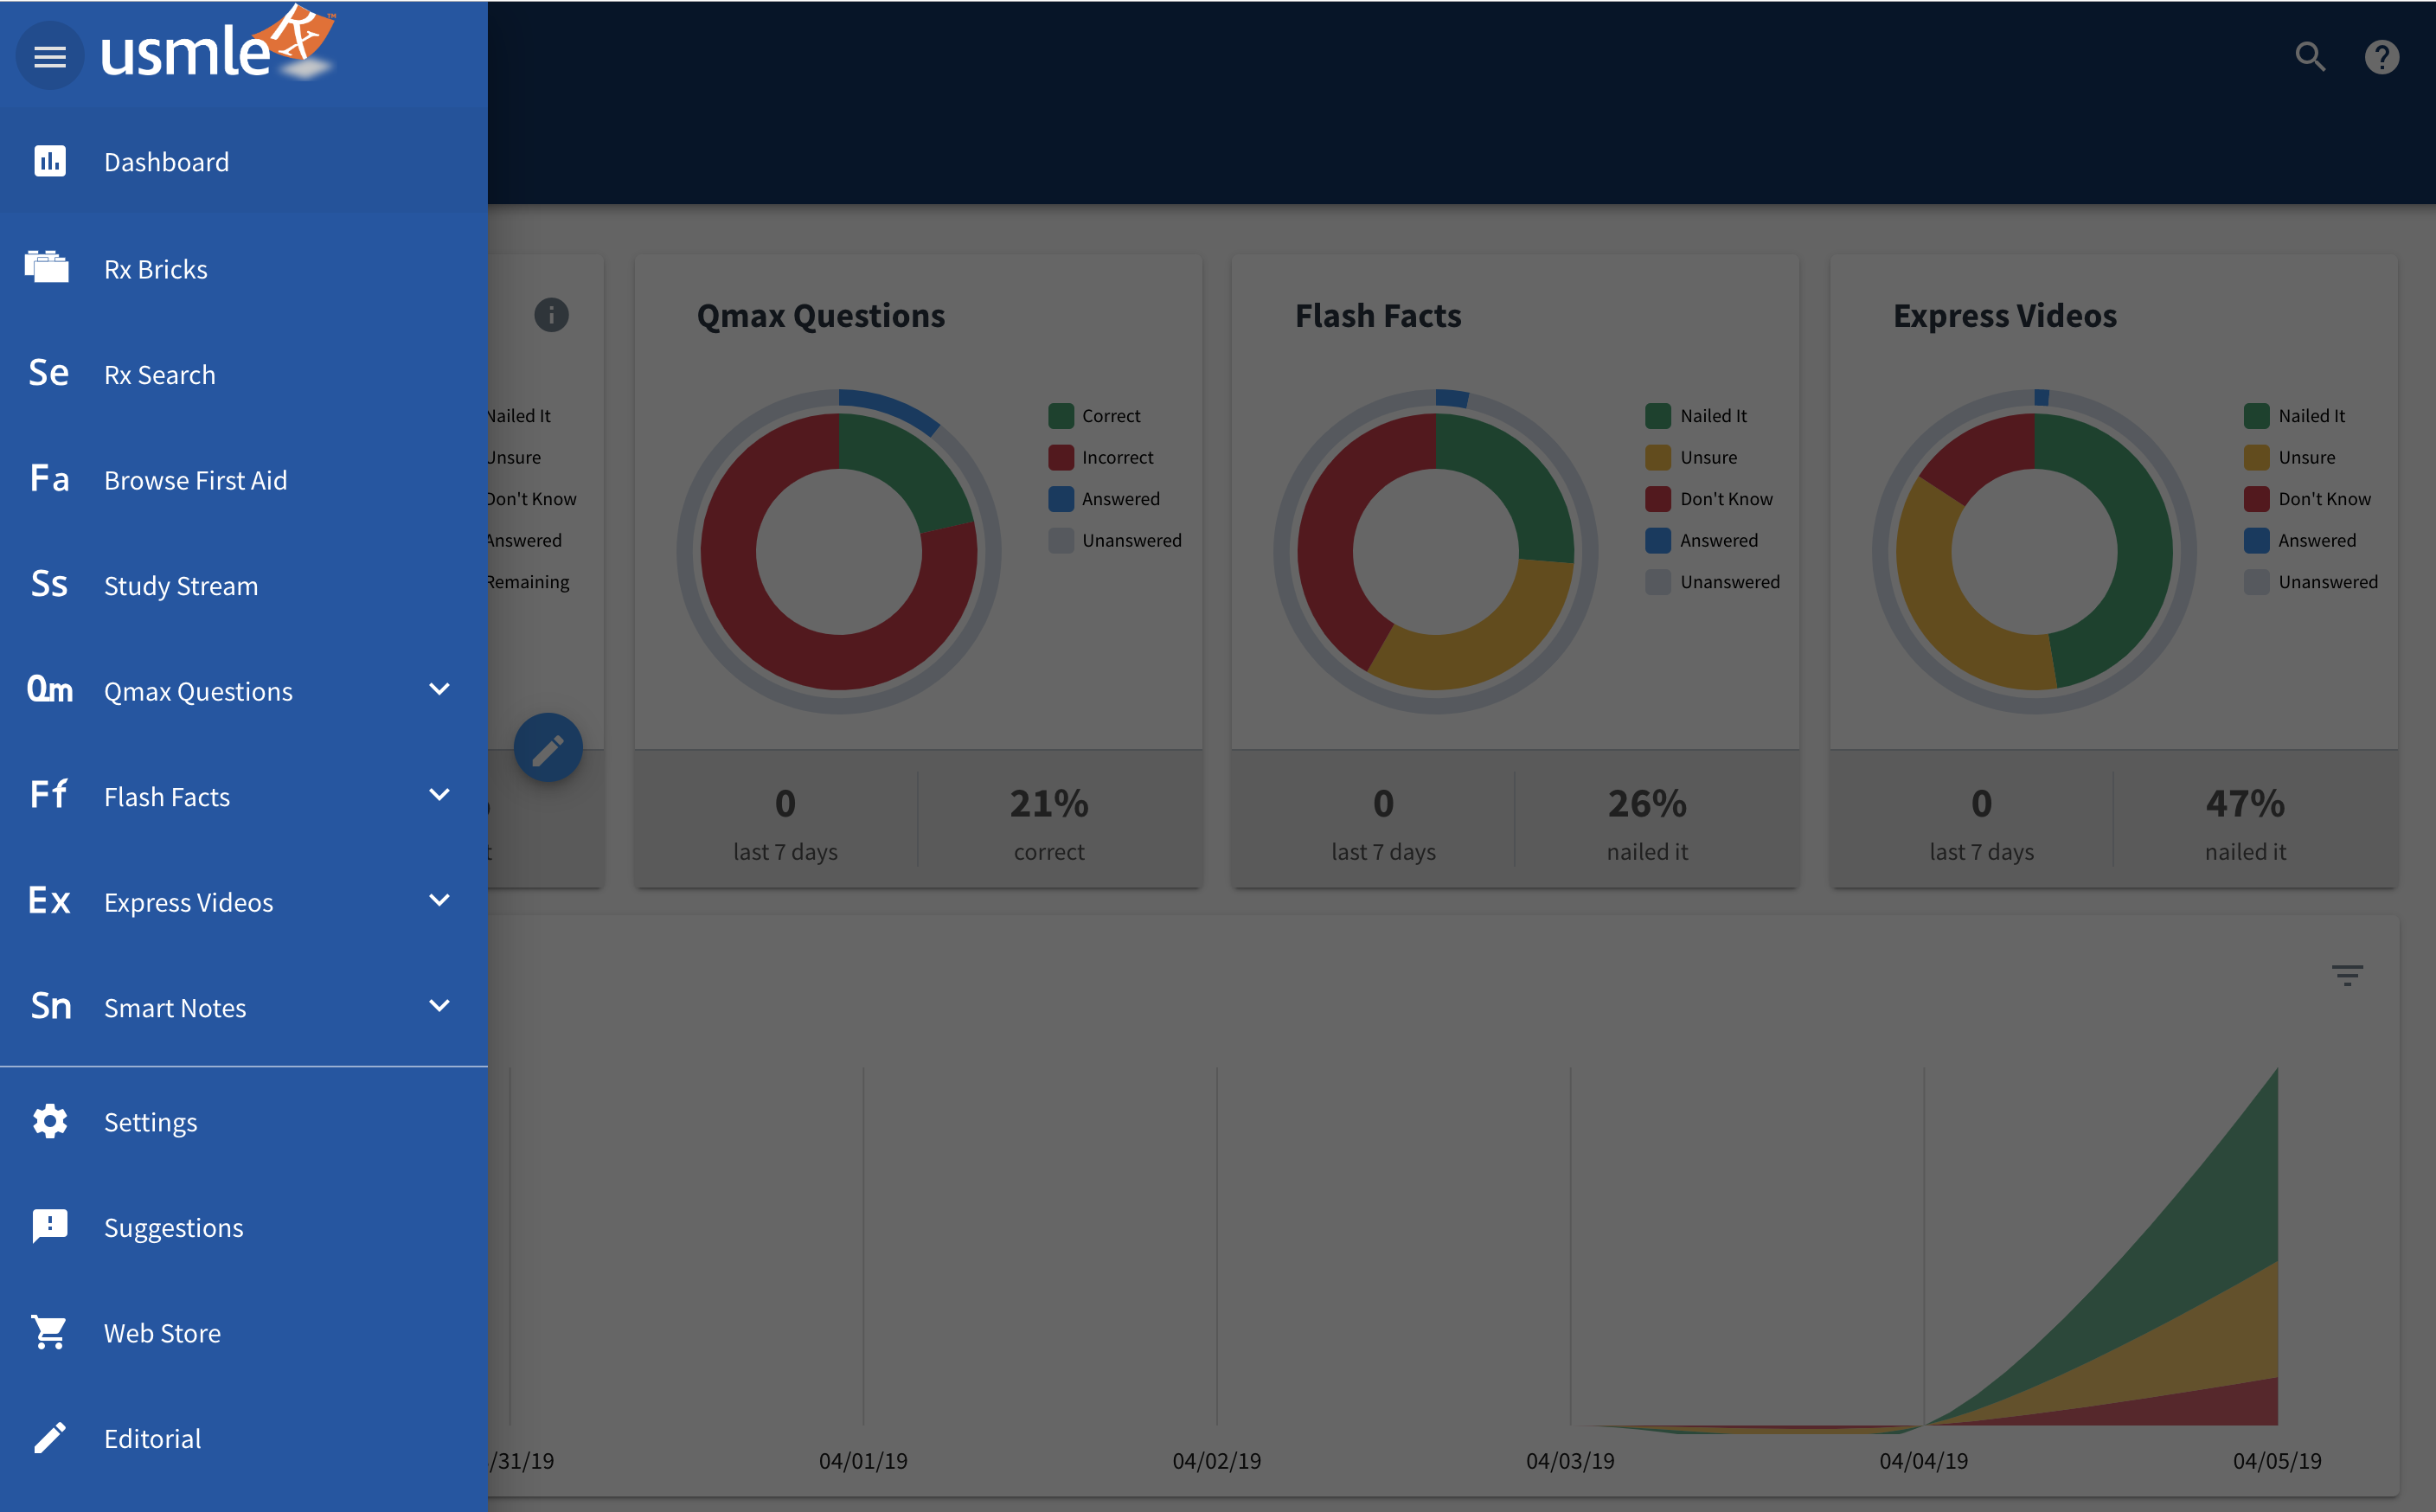Open Suggestions
This screenshot has height=1512, width=2436.
(x=244, y=1227)
